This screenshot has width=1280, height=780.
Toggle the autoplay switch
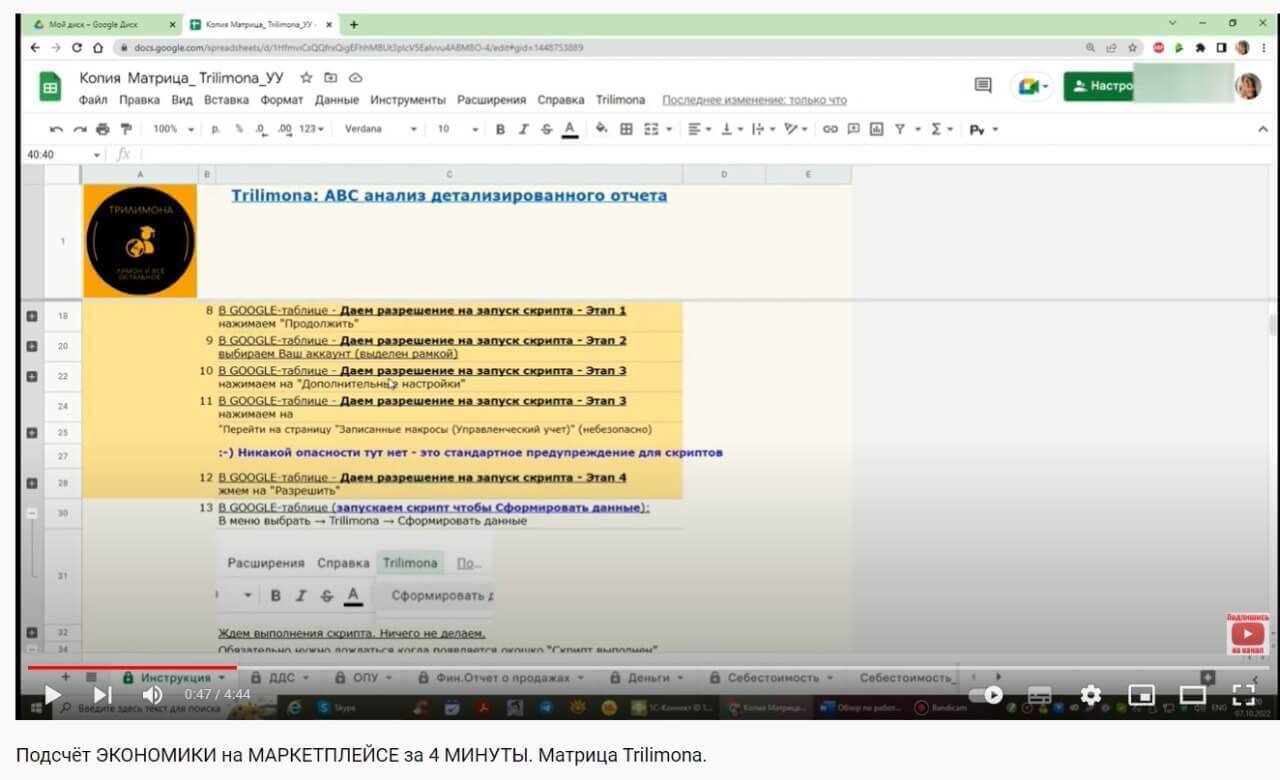click(x=988, y=694)
